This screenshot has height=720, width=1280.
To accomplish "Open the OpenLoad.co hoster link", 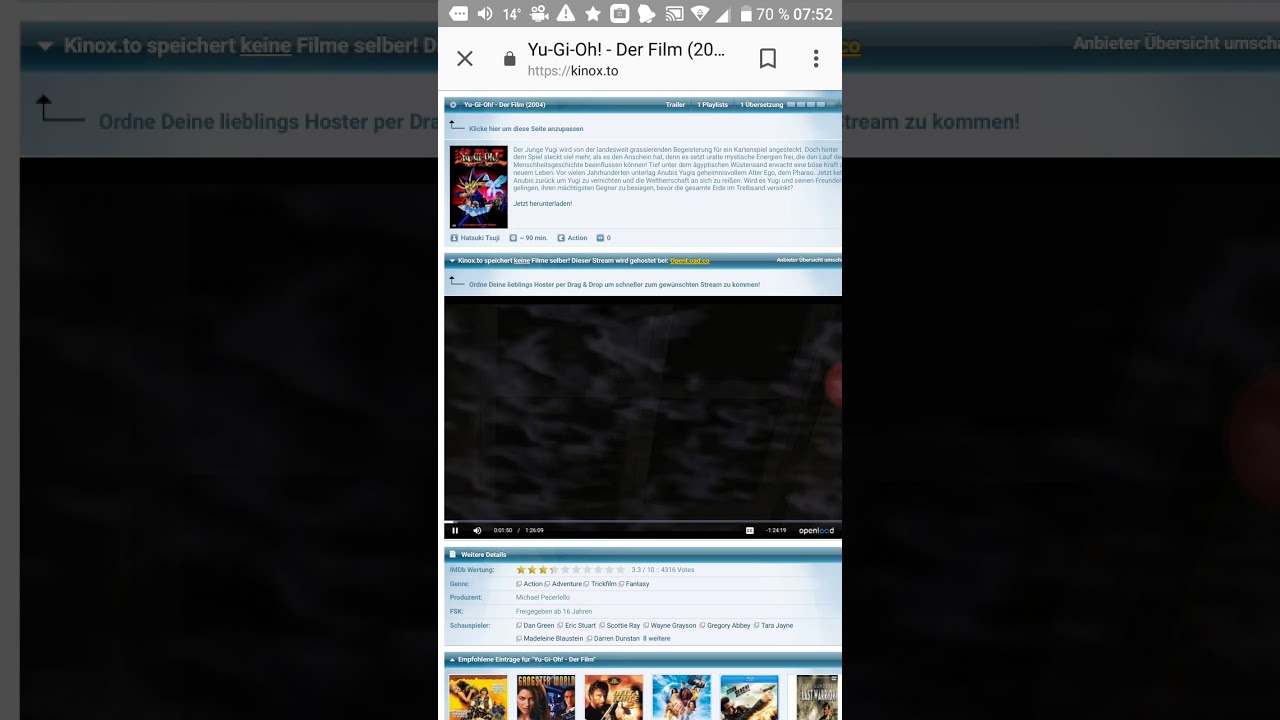I will [690, 261].
